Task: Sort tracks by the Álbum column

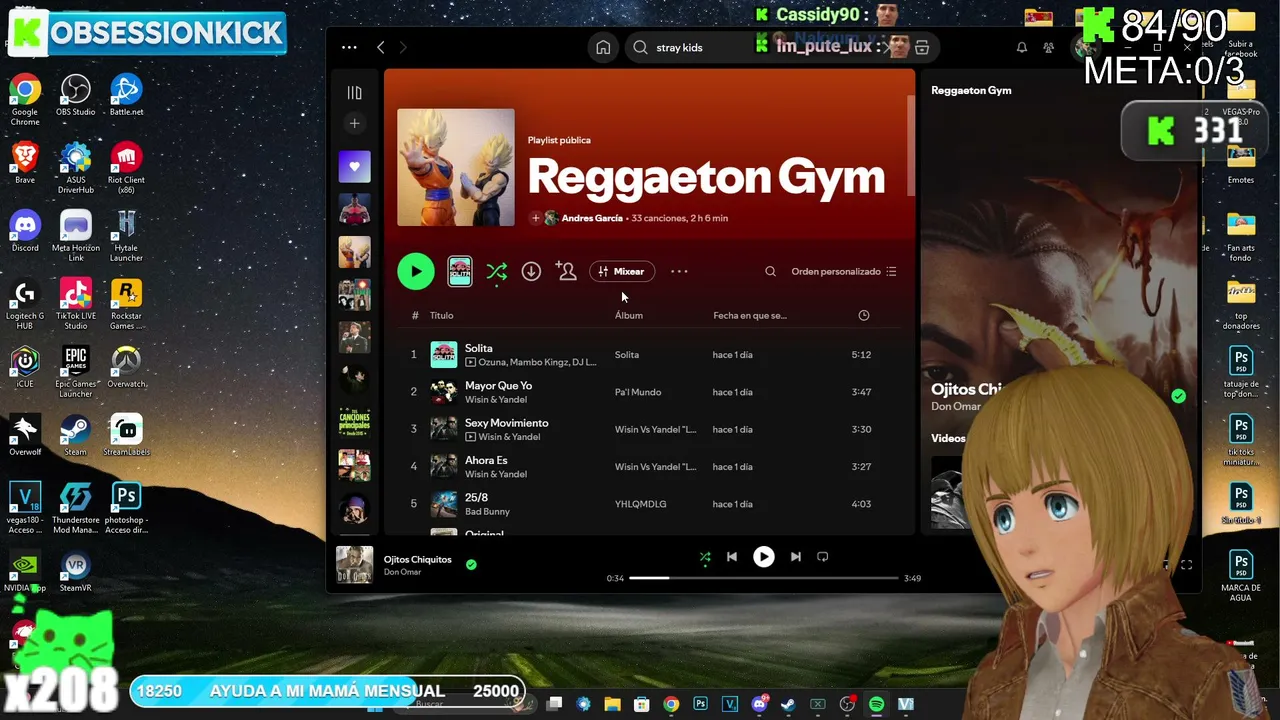Action: tap(629, 315)
